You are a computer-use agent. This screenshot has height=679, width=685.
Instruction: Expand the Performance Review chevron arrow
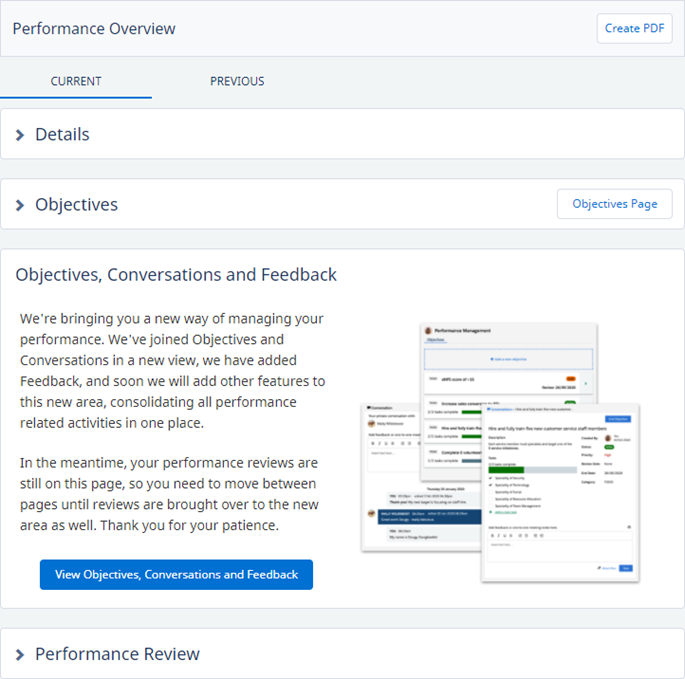click(20, 655)
